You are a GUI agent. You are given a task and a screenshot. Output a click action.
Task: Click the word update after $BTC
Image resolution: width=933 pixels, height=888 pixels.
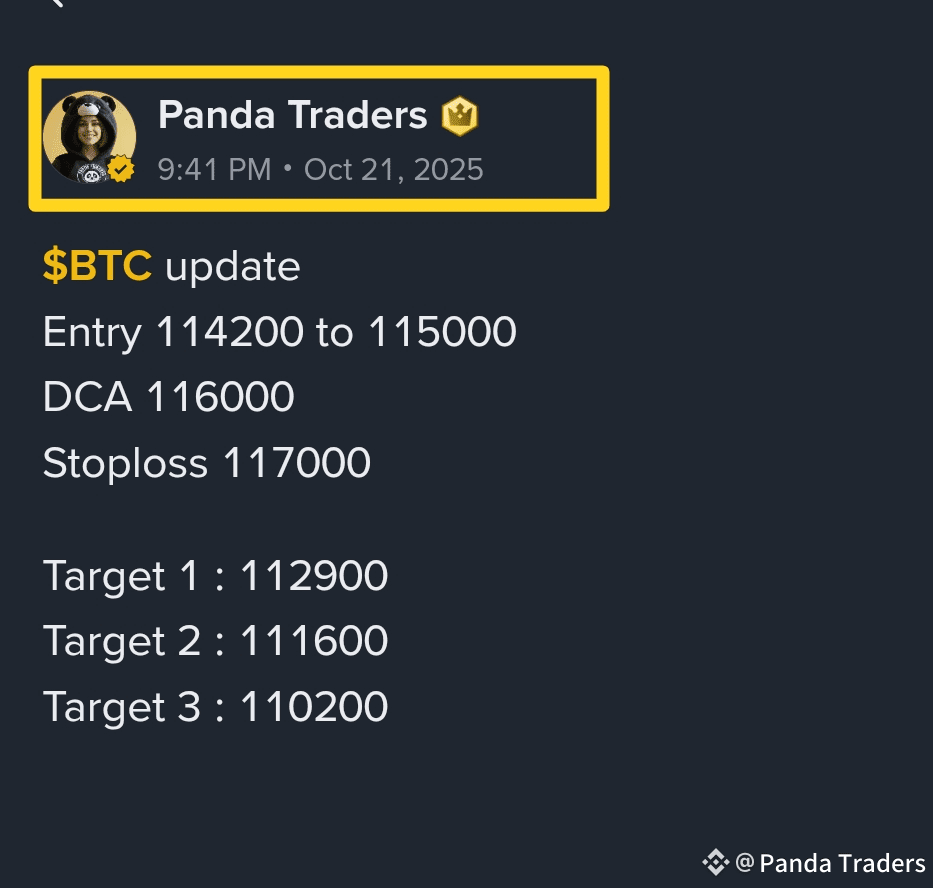[x=233, y=267]
